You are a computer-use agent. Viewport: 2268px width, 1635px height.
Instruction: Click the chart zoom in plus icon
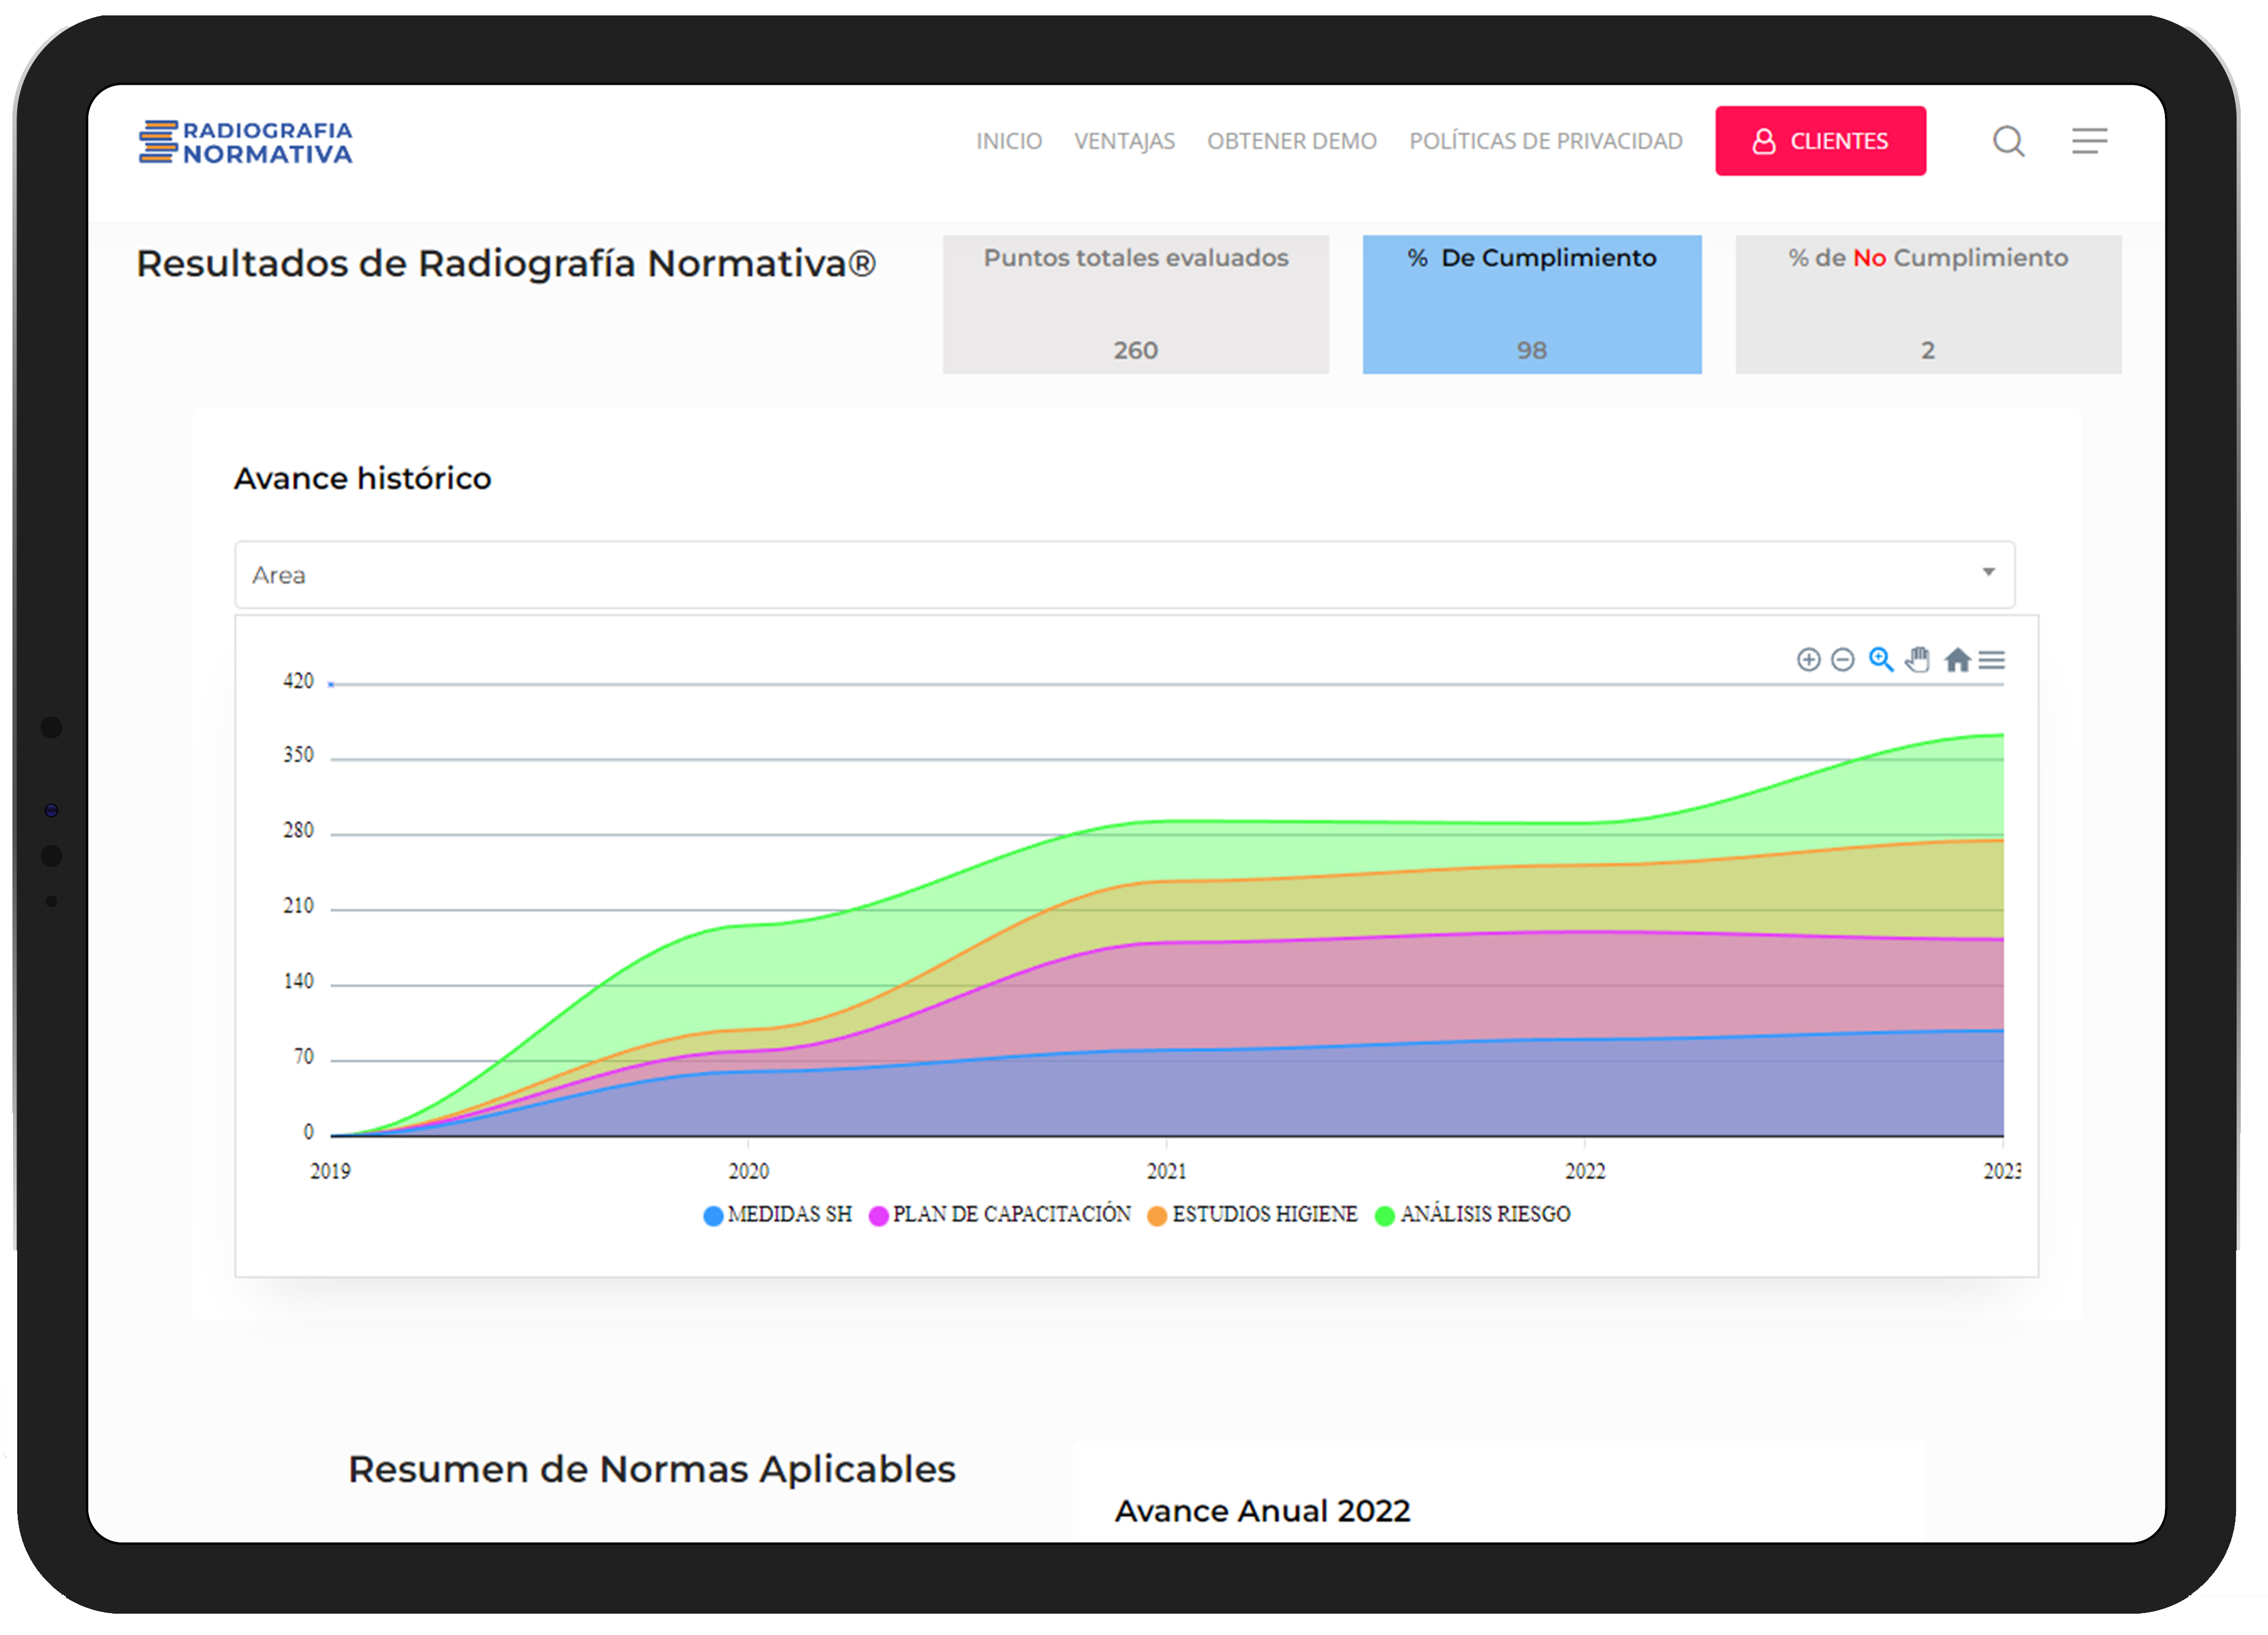(x=1808, y=660)
